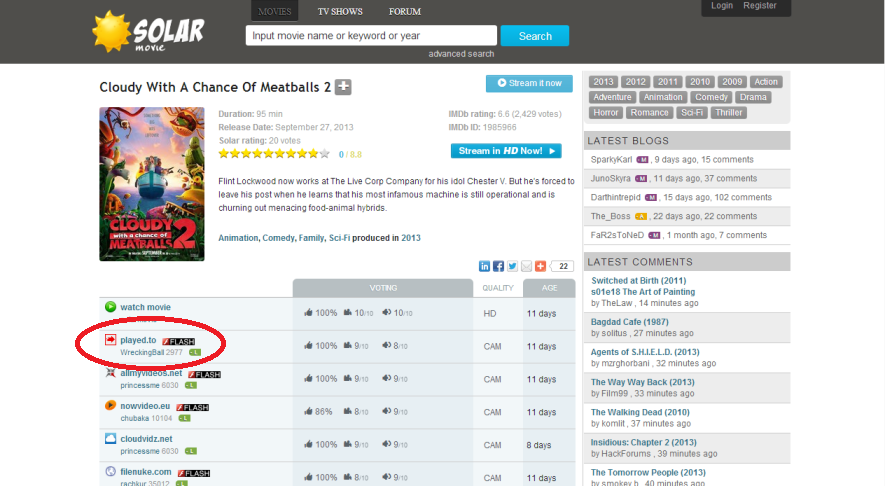Viewport: 885px width, 486px height.
Task: Share via email envelope icon
Action: point(526,266)
